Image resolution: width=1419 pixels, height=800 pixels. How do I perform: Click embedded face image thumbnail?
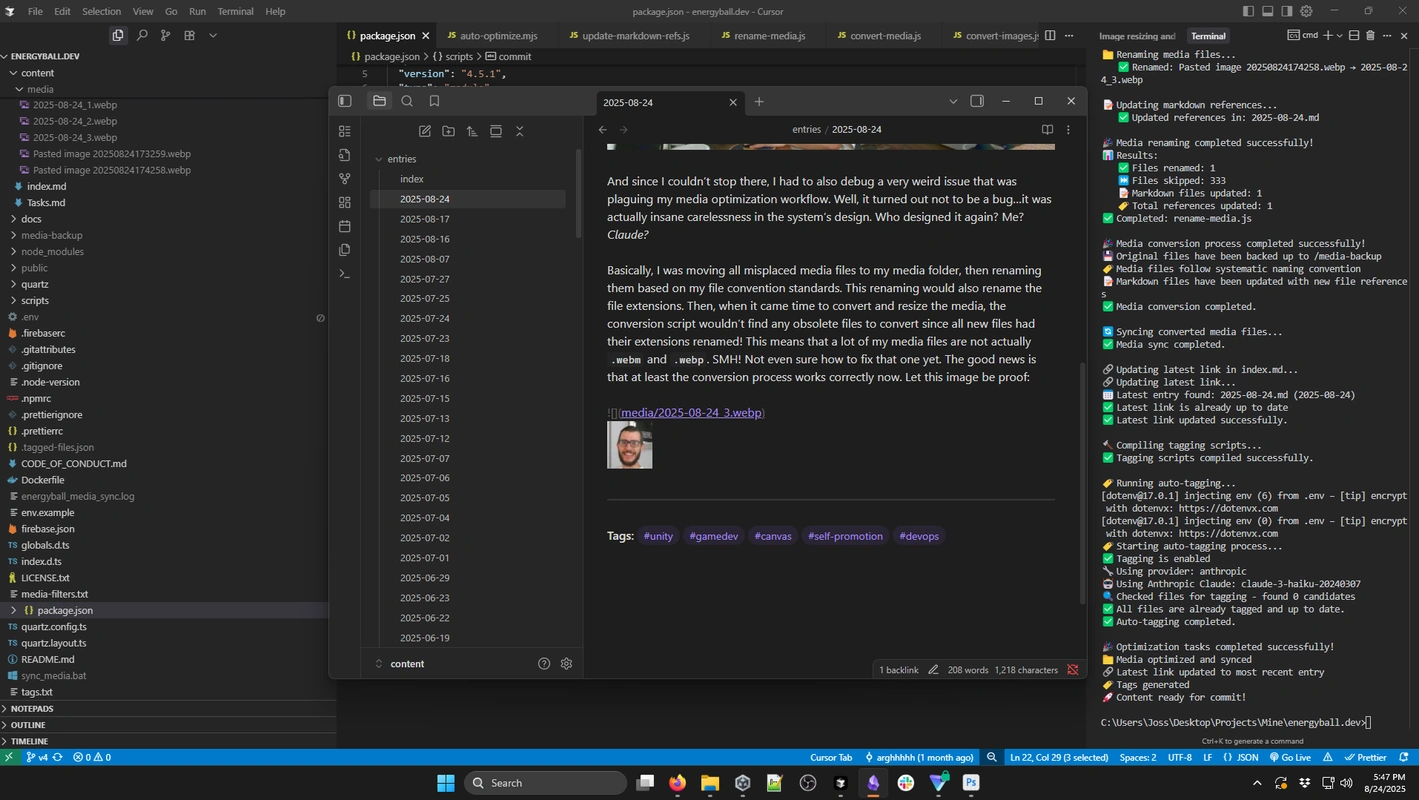(x=630, y=445)
